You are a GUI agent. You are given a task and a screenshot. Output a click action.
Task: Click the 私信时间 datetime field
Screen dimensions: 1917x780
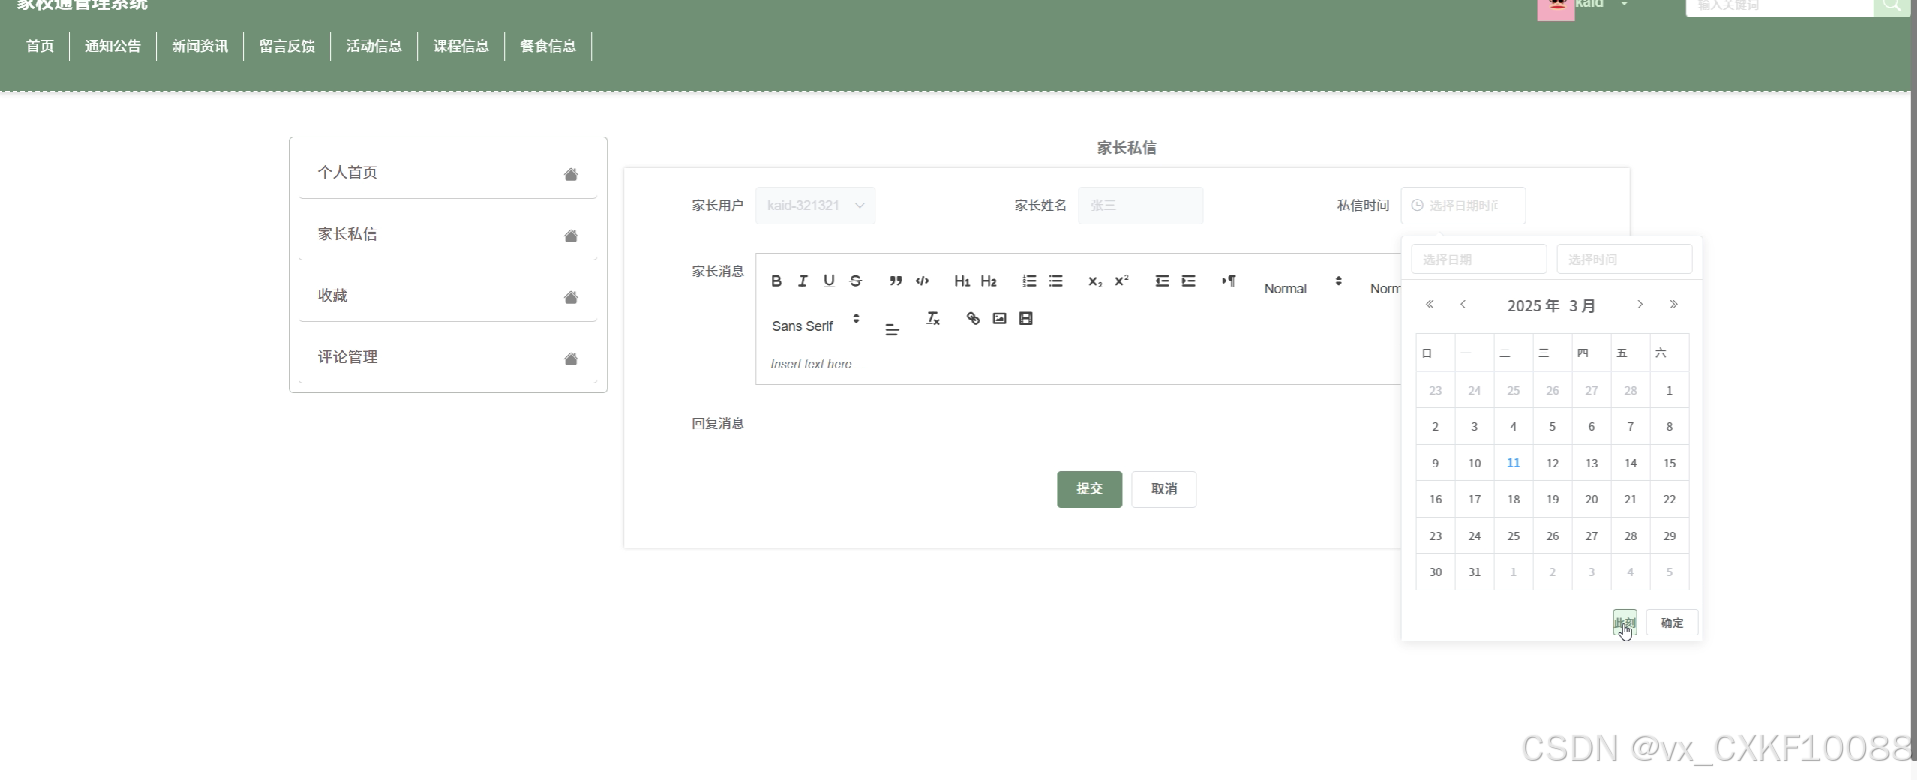click(x=1463, y=205)
